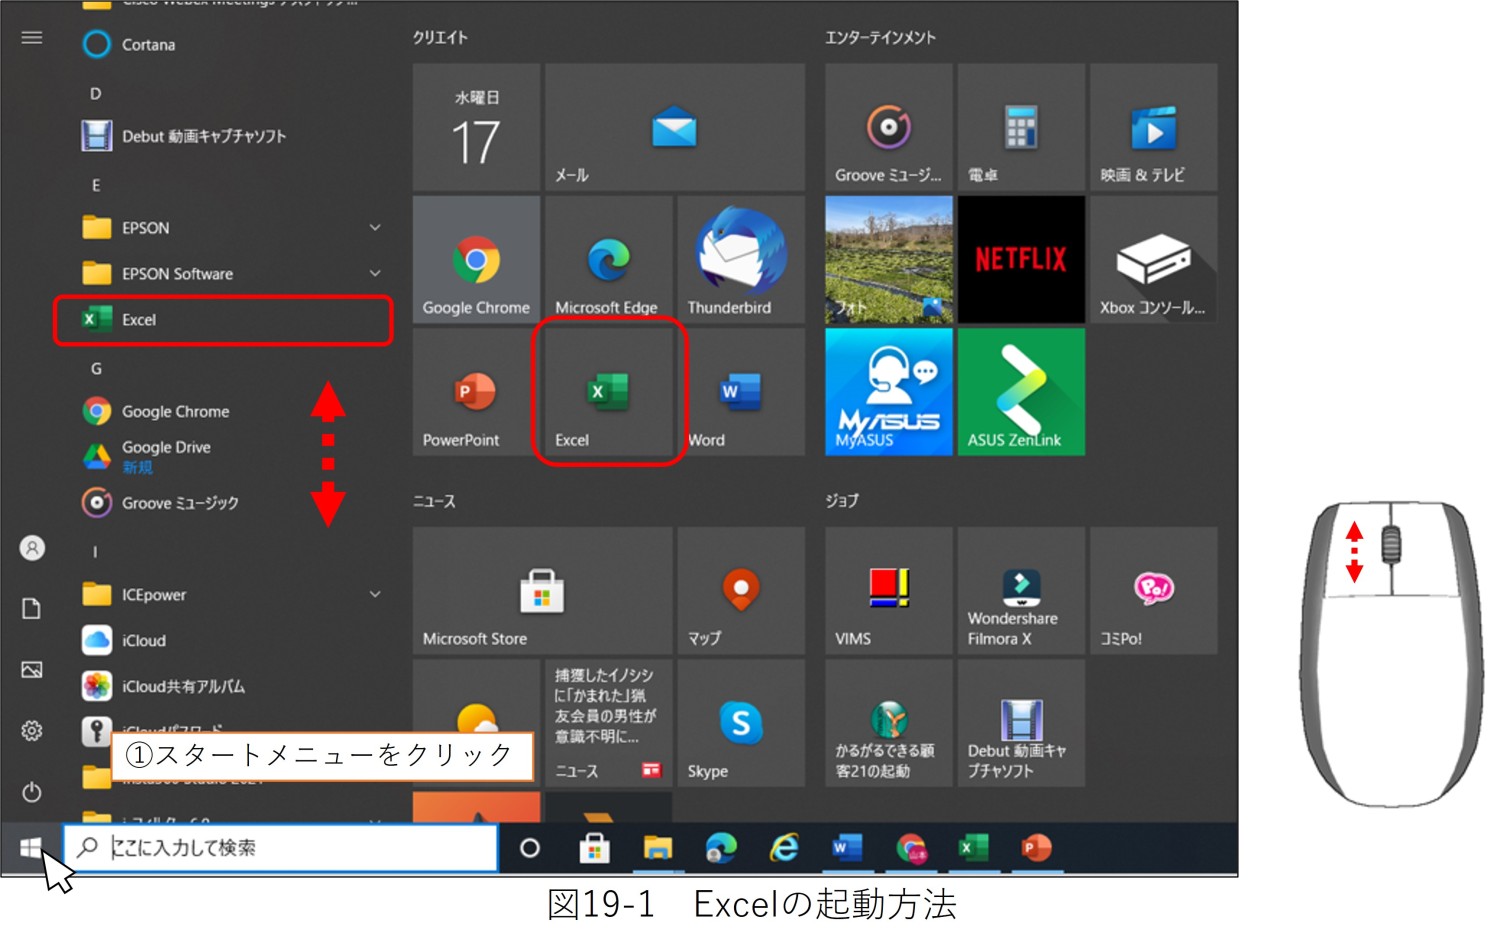
Task: Open the ASUS ZenLink tile
Action: tap(1021, 392)
